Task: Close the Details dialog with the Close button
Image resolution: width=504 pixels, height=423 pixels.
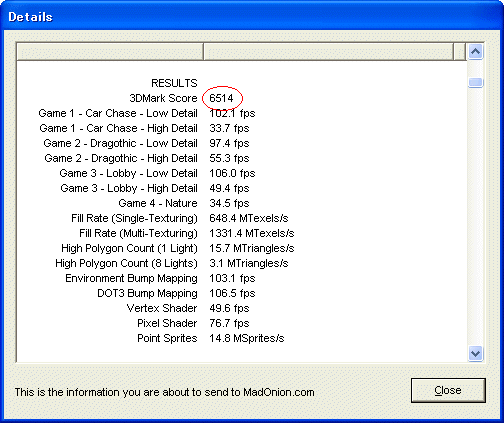Action: point(448,390)
